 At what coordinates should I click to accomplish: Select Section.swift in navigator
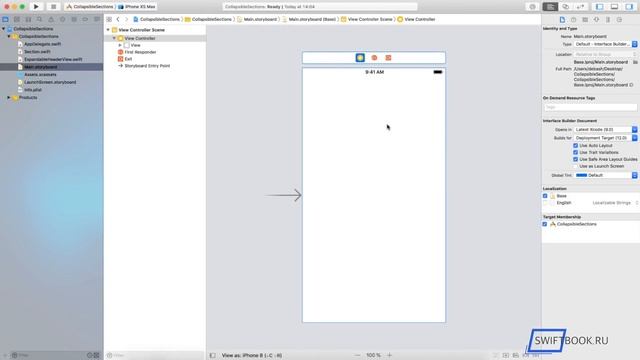pos(37,52)
